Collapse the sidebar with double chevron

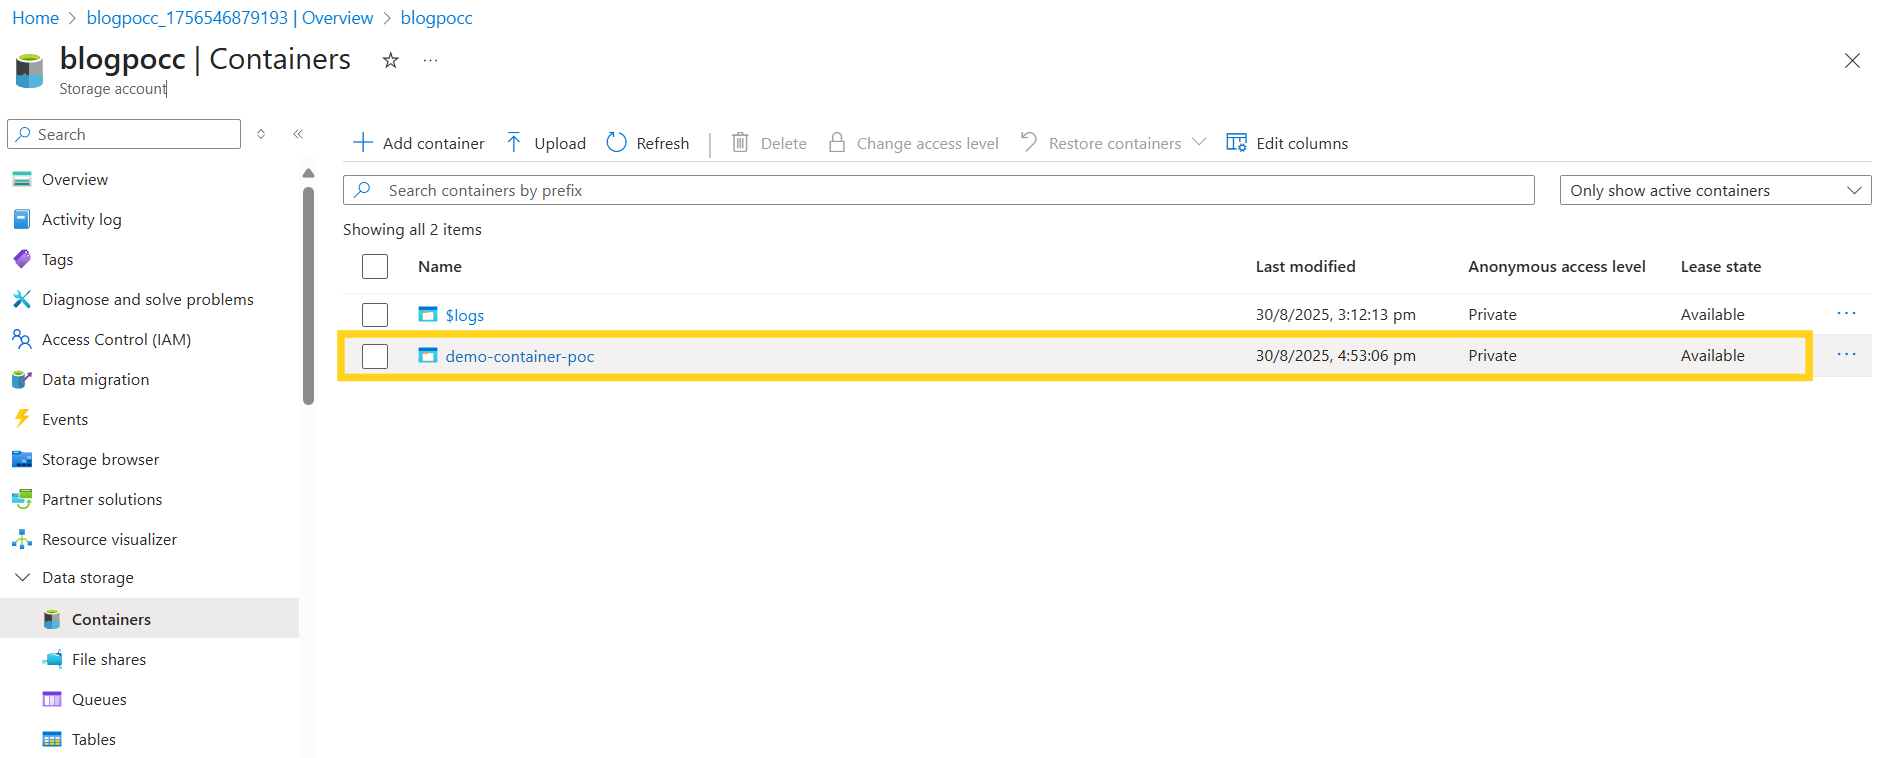click(x=298, y=134)
